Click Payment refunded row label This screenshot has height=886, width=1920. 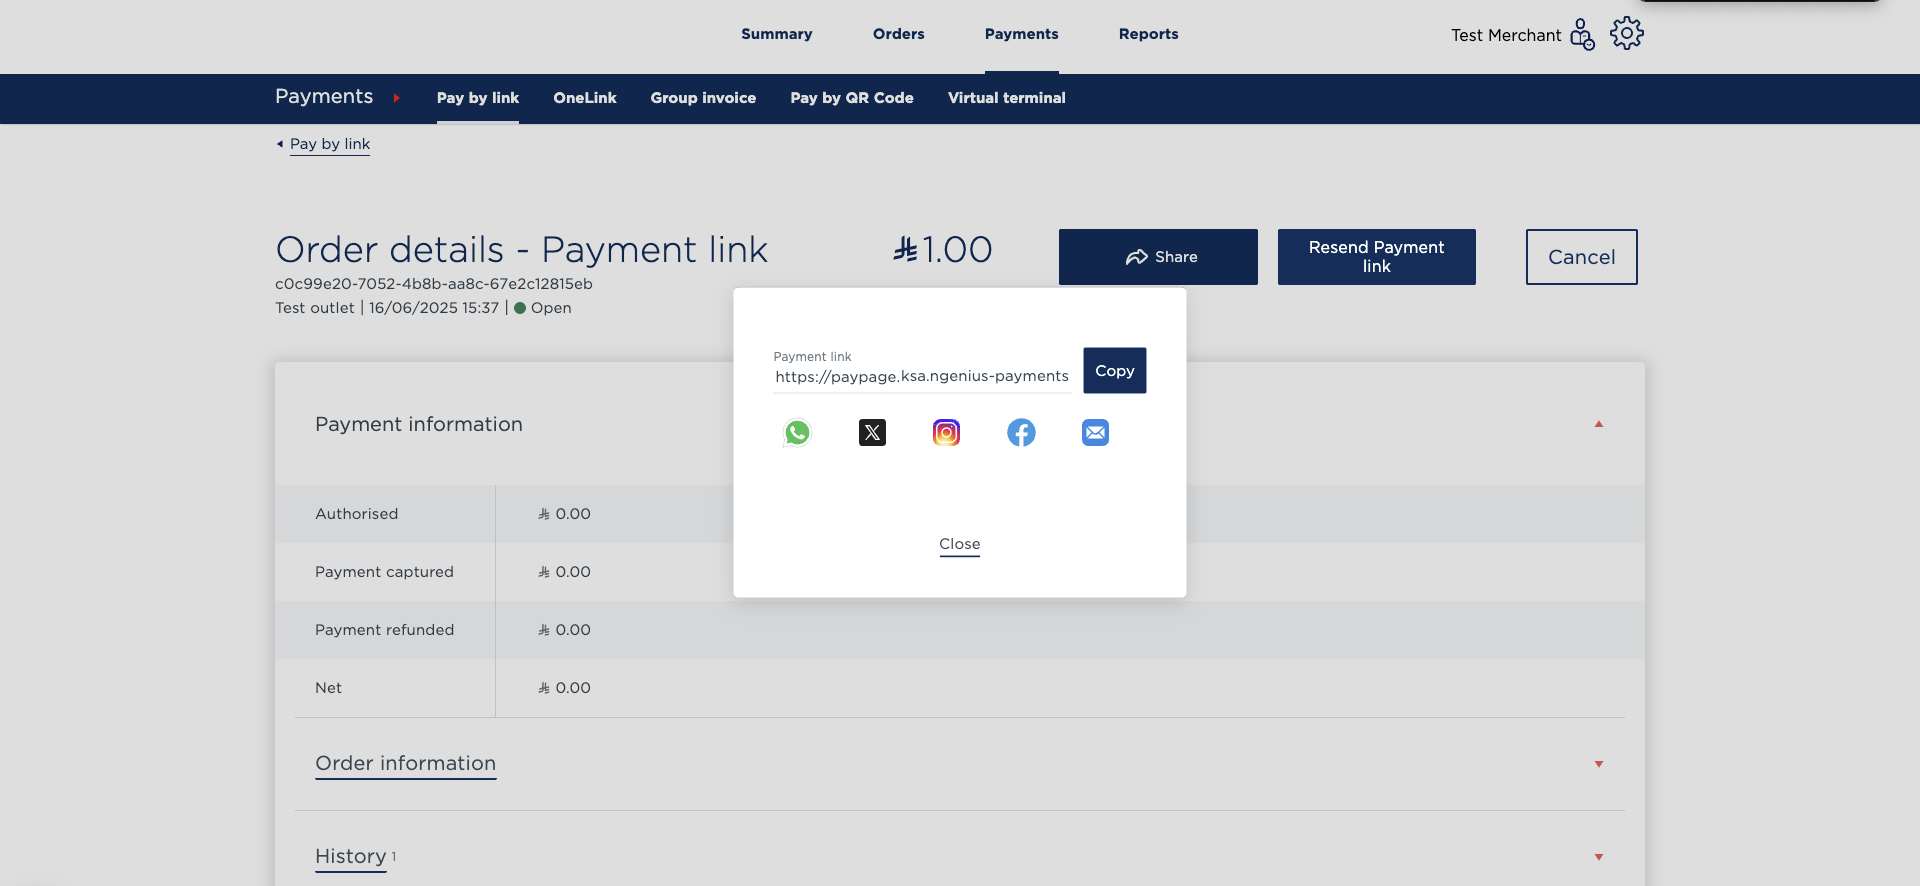[385, 630]
